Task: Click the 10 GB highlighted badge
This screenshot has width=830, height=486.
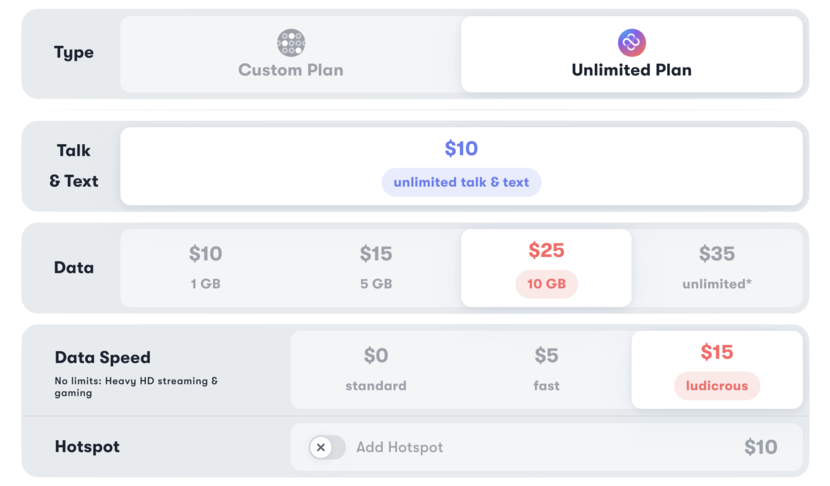Action: click(546, 284)
